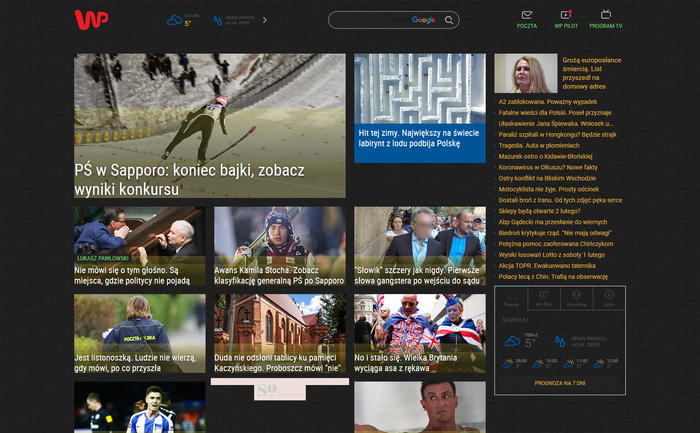Open 'Hit tej zimy' labyrinth headline
This screenshot has height=433, width=700.
pyautogui.click(x=419, y=138)
